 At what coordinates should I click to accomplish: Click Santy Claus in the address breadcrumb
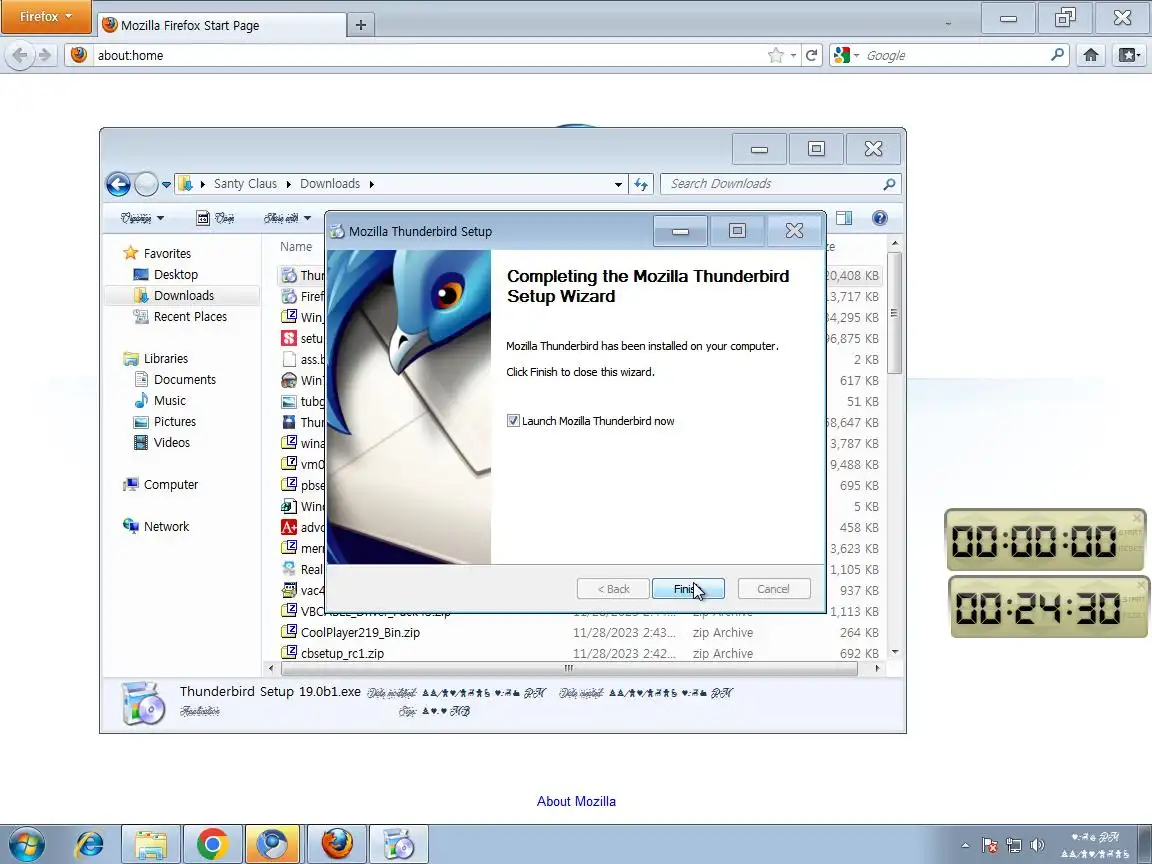coord(245,184)
